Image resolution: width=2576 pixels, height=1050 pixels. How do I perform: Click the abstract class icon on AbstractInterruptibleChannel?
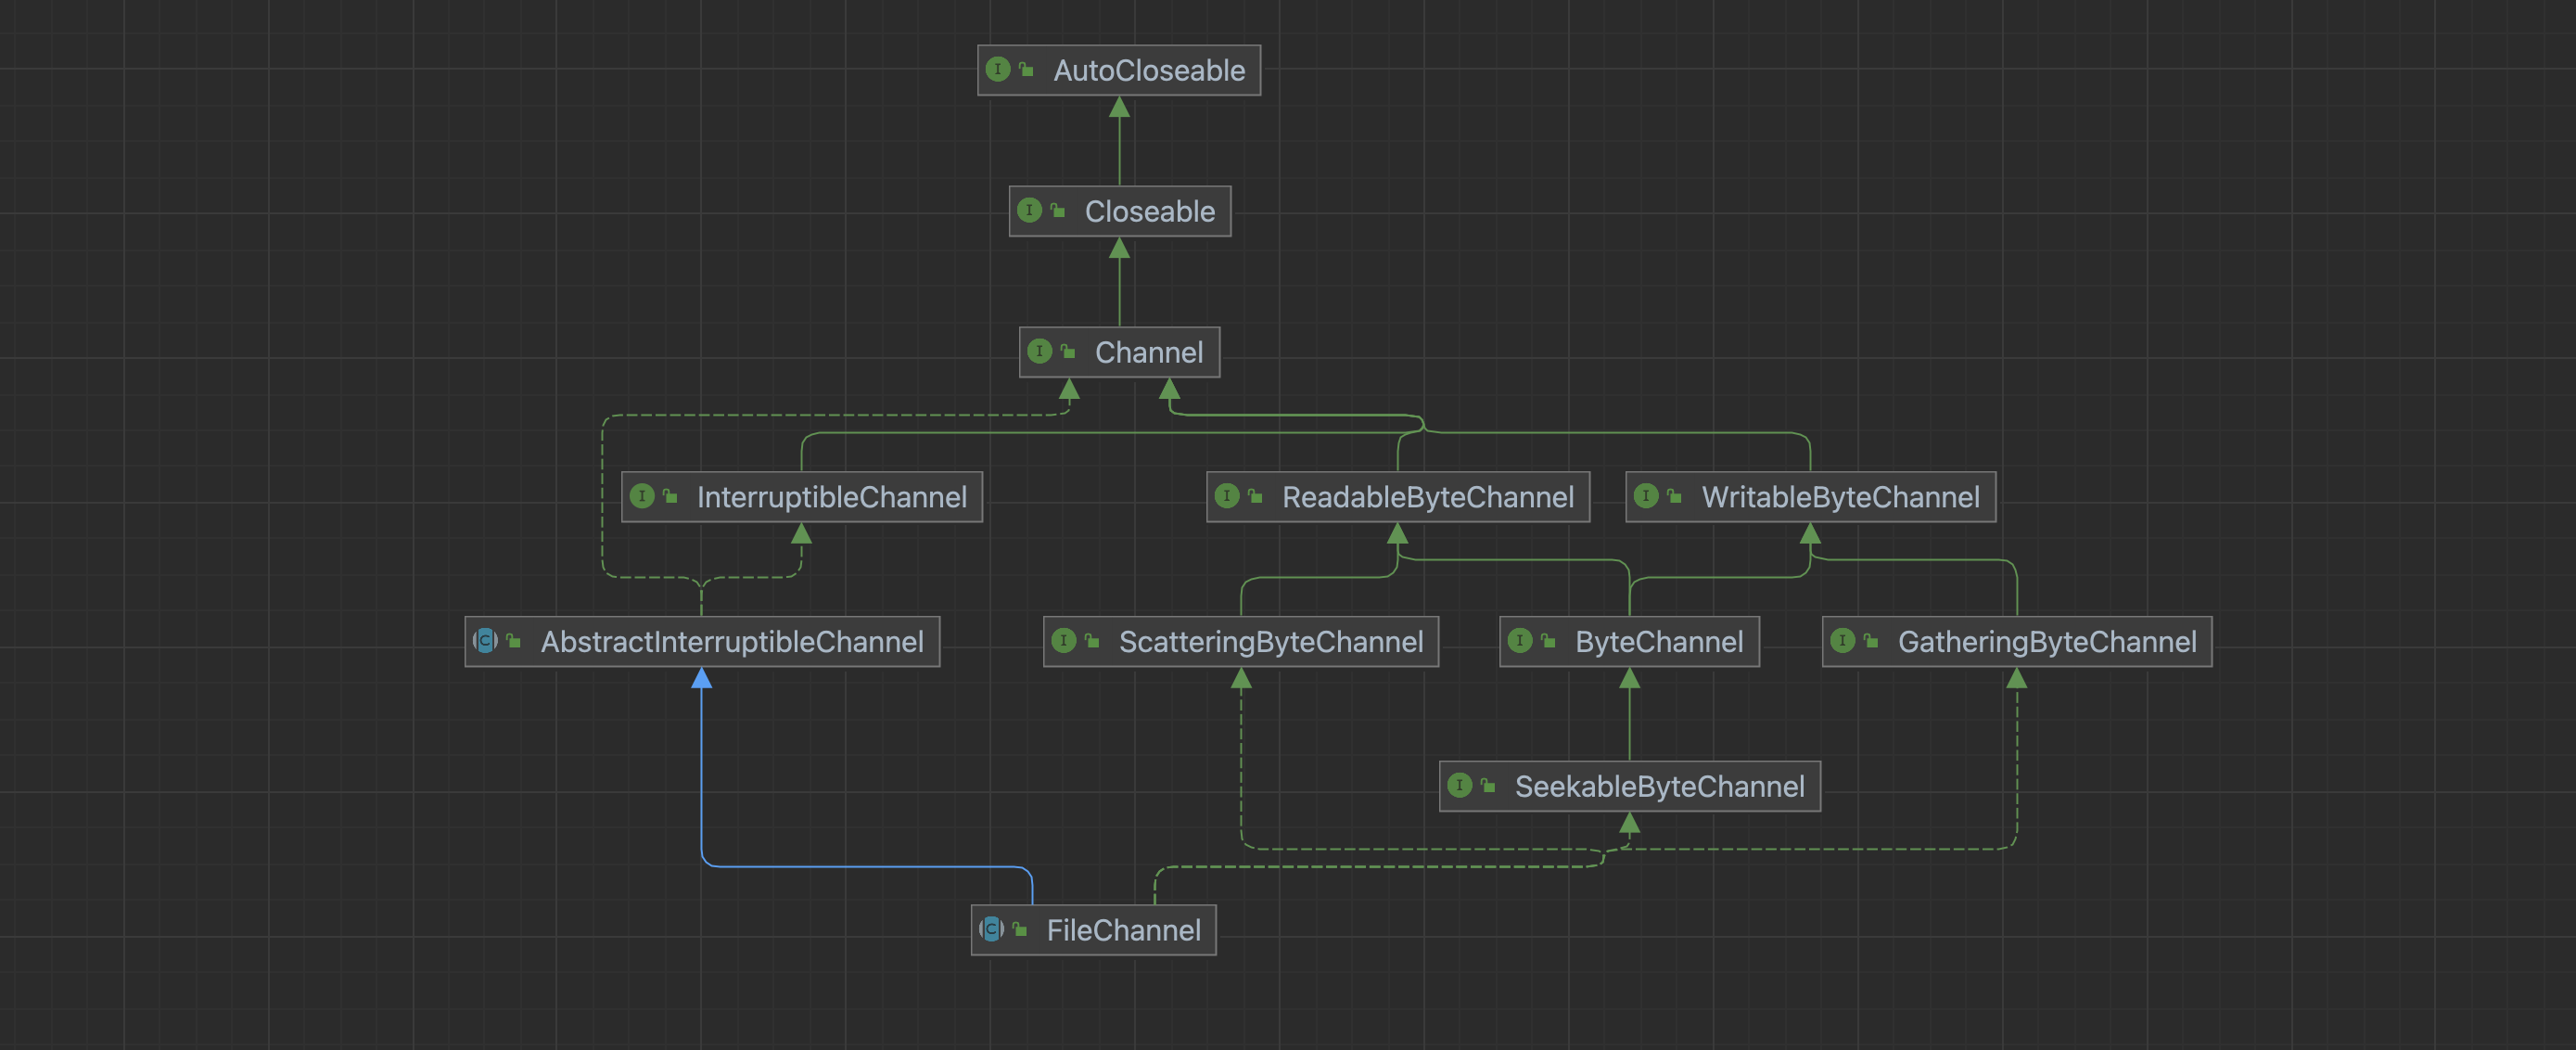[x=485, y=641]
